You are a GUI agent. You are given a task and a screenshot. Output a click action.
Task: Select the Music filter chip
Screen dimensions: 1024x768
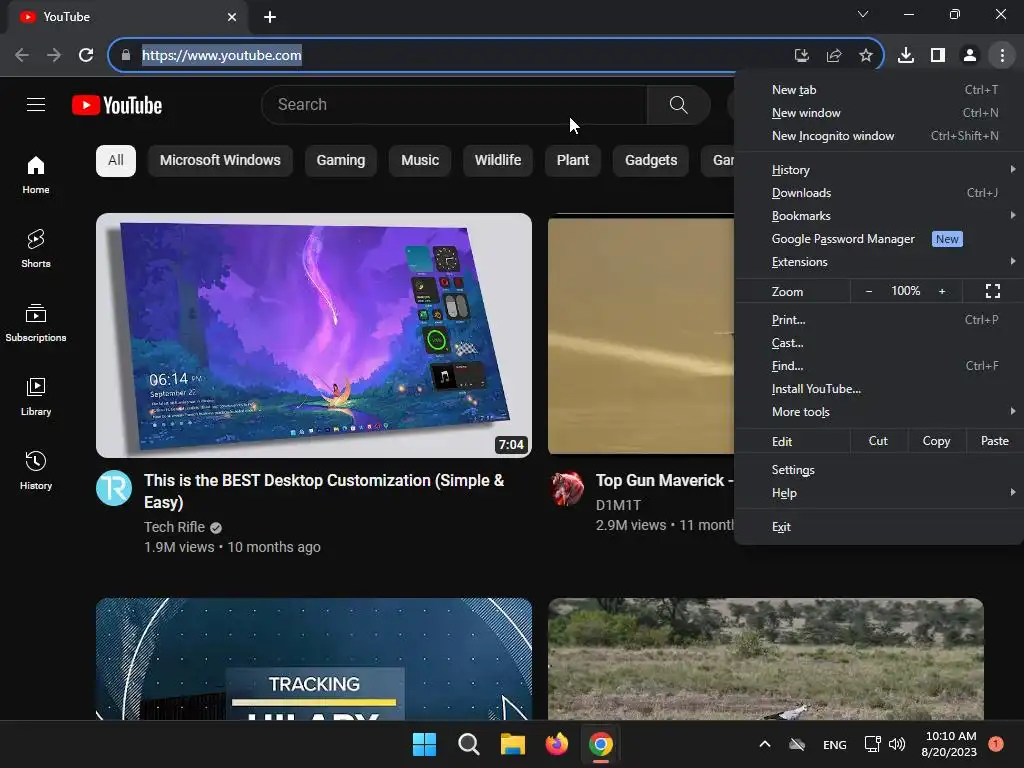click(x=420, y=161)
